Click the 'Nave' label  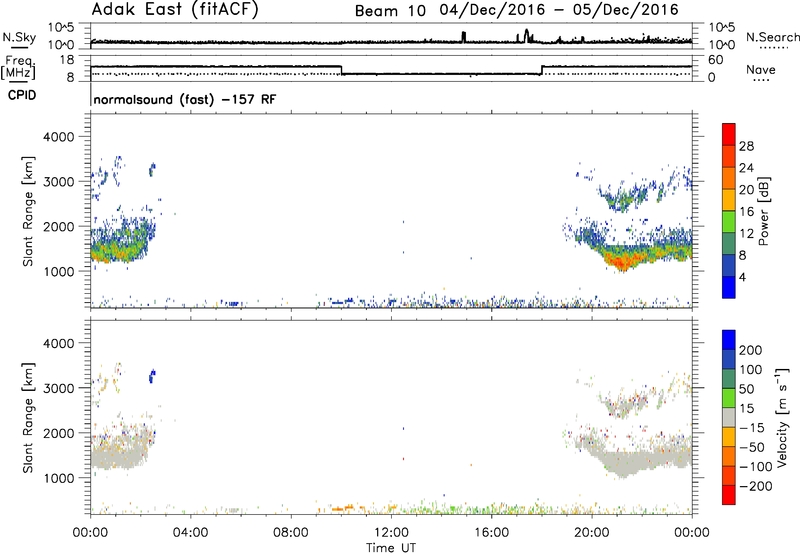click(x=761, y=70)
